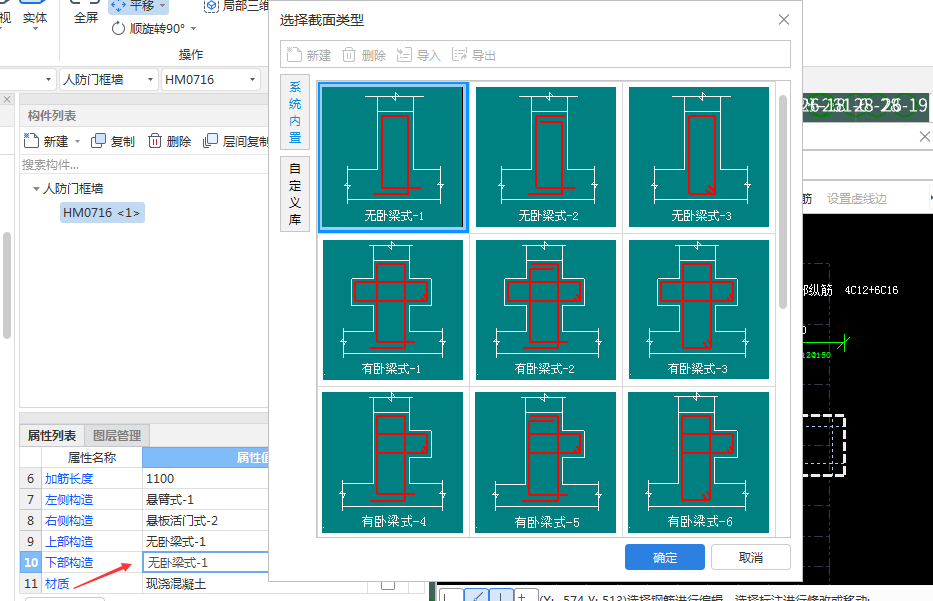Click the dialog thumbnail list scrollbar
The height and width of the screenshot is (601, 933).
point(783,202)
